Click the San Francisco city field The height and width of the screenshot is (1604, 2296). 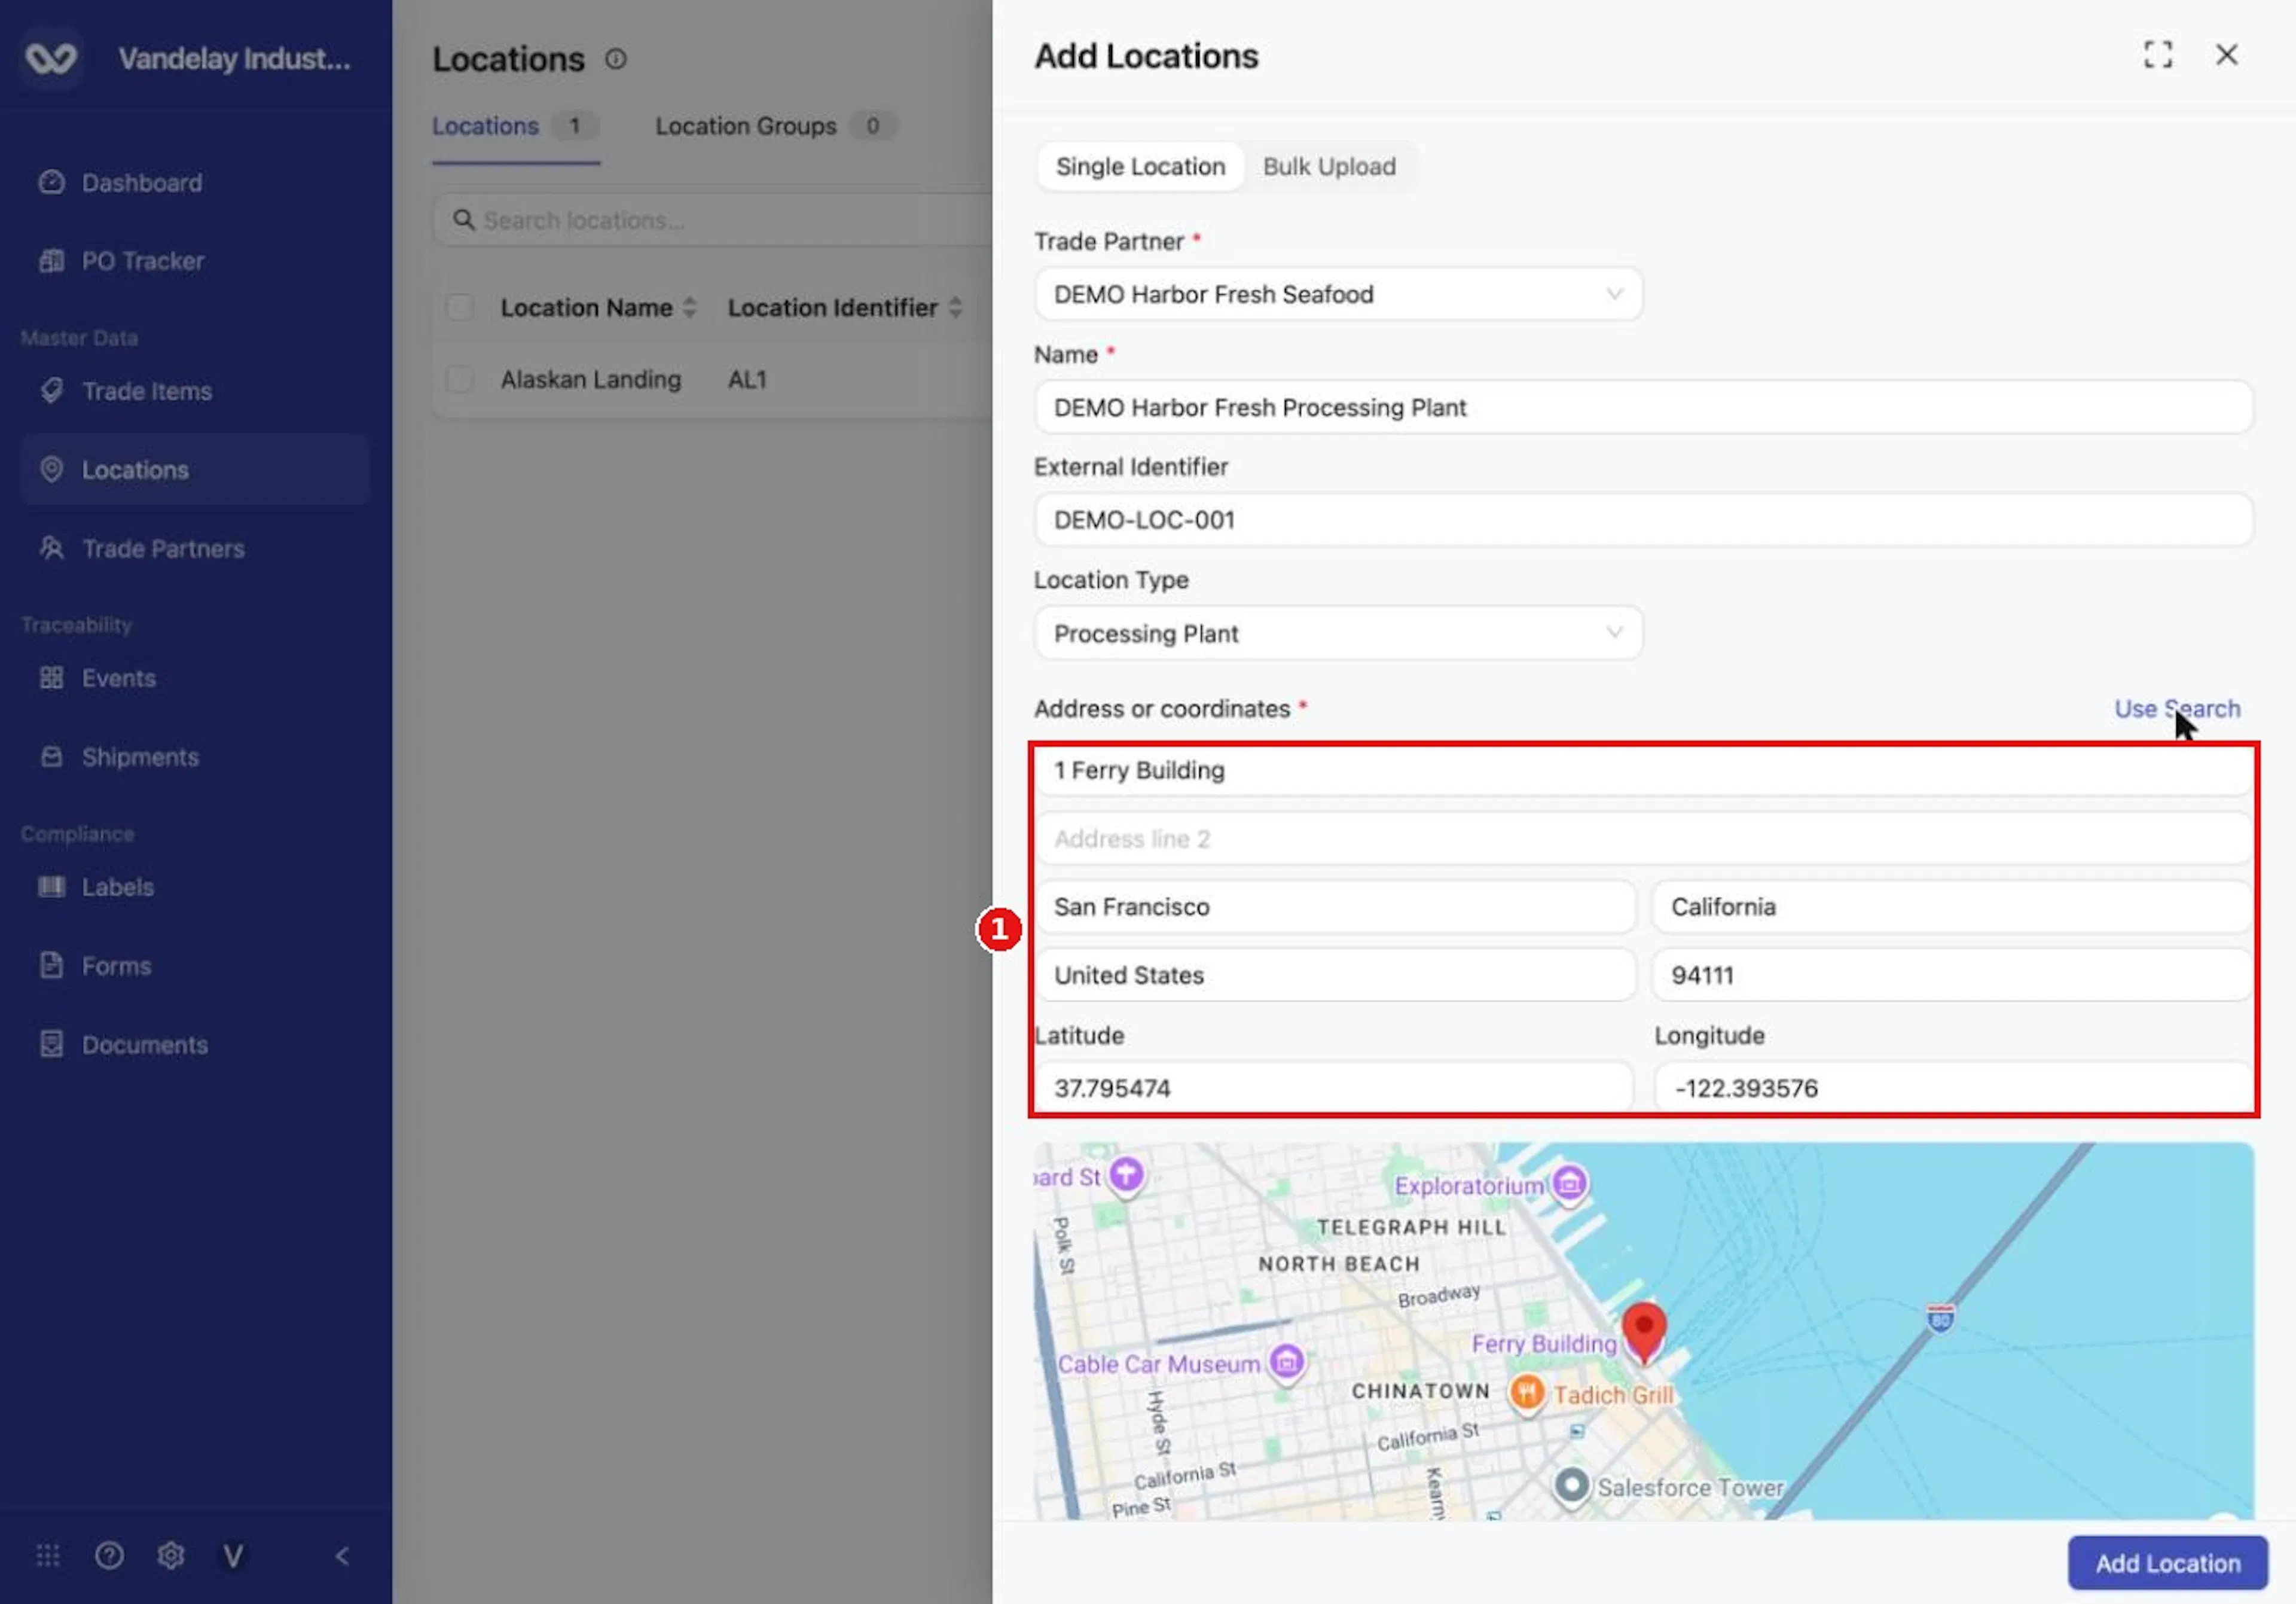pos(1335,908)
